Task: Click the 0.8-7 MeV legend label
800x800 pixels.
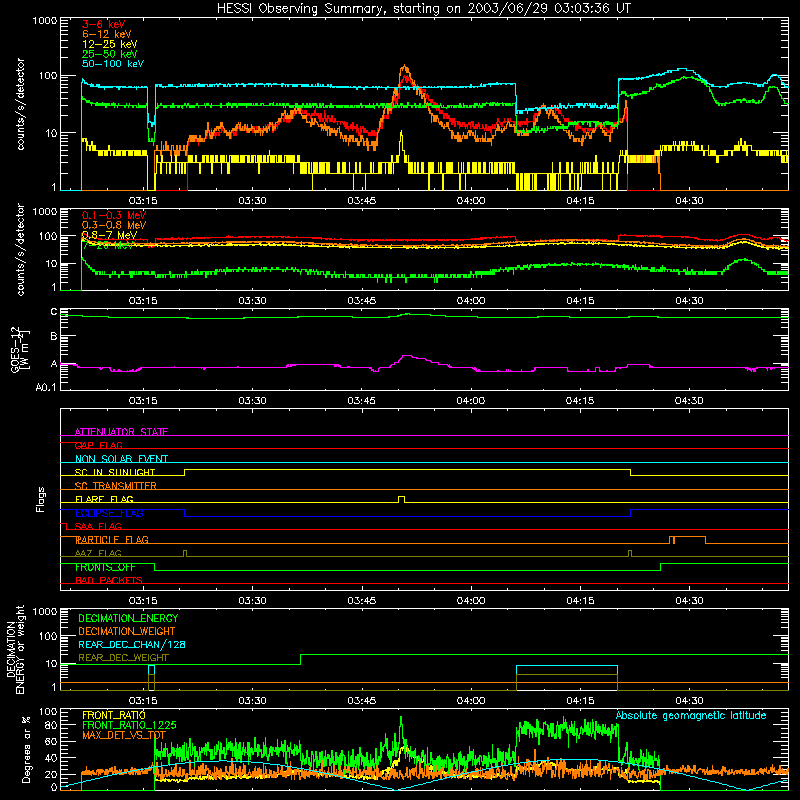Action: pos(109,235)
